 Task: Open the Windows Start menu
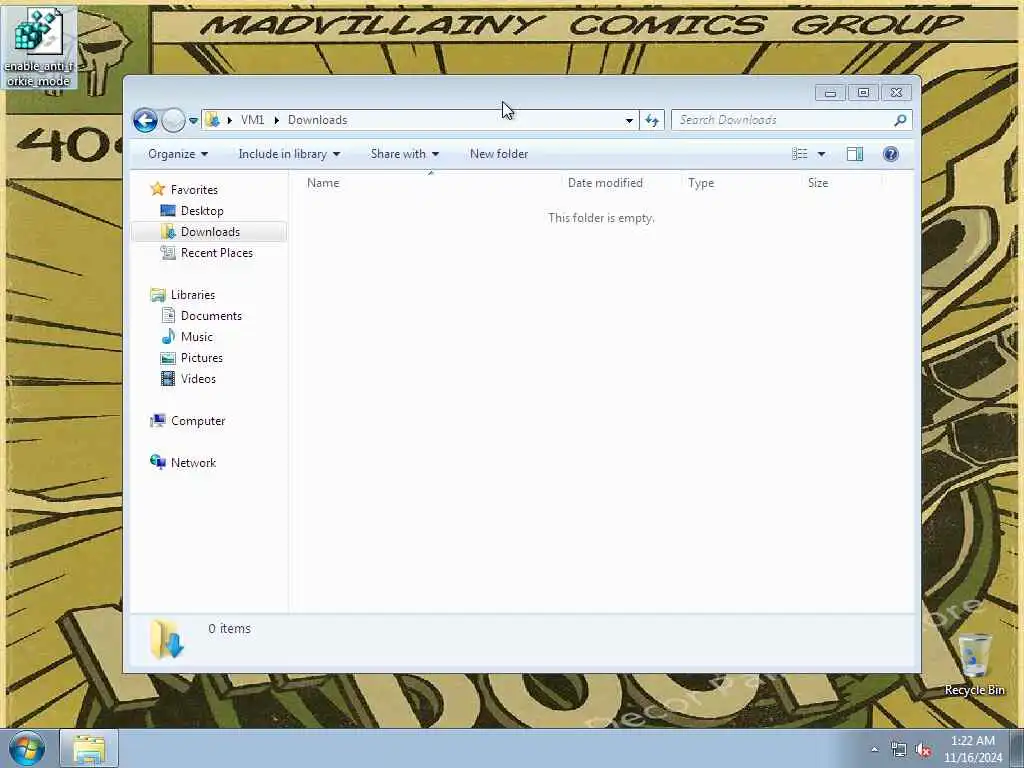(27, 748)
